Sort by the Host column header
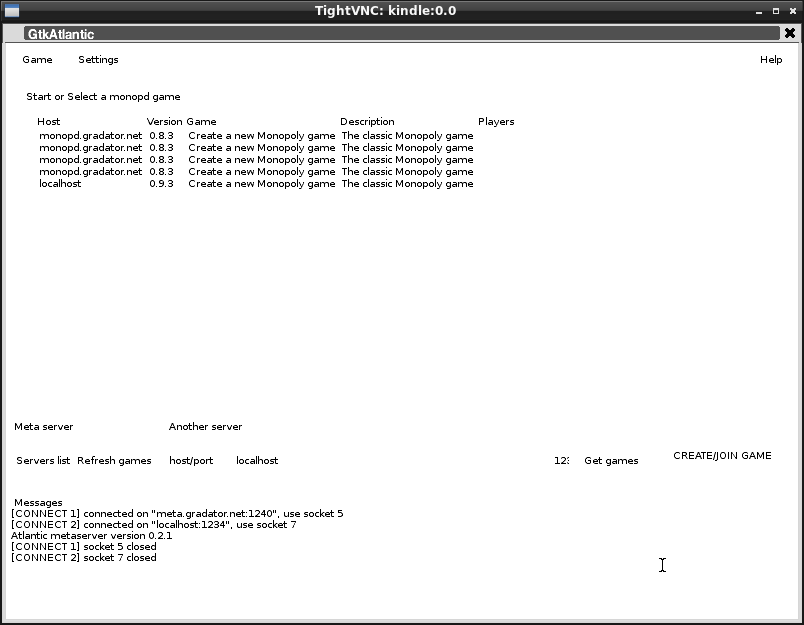Viewport: 804px width, 625px height. [49, 122]
